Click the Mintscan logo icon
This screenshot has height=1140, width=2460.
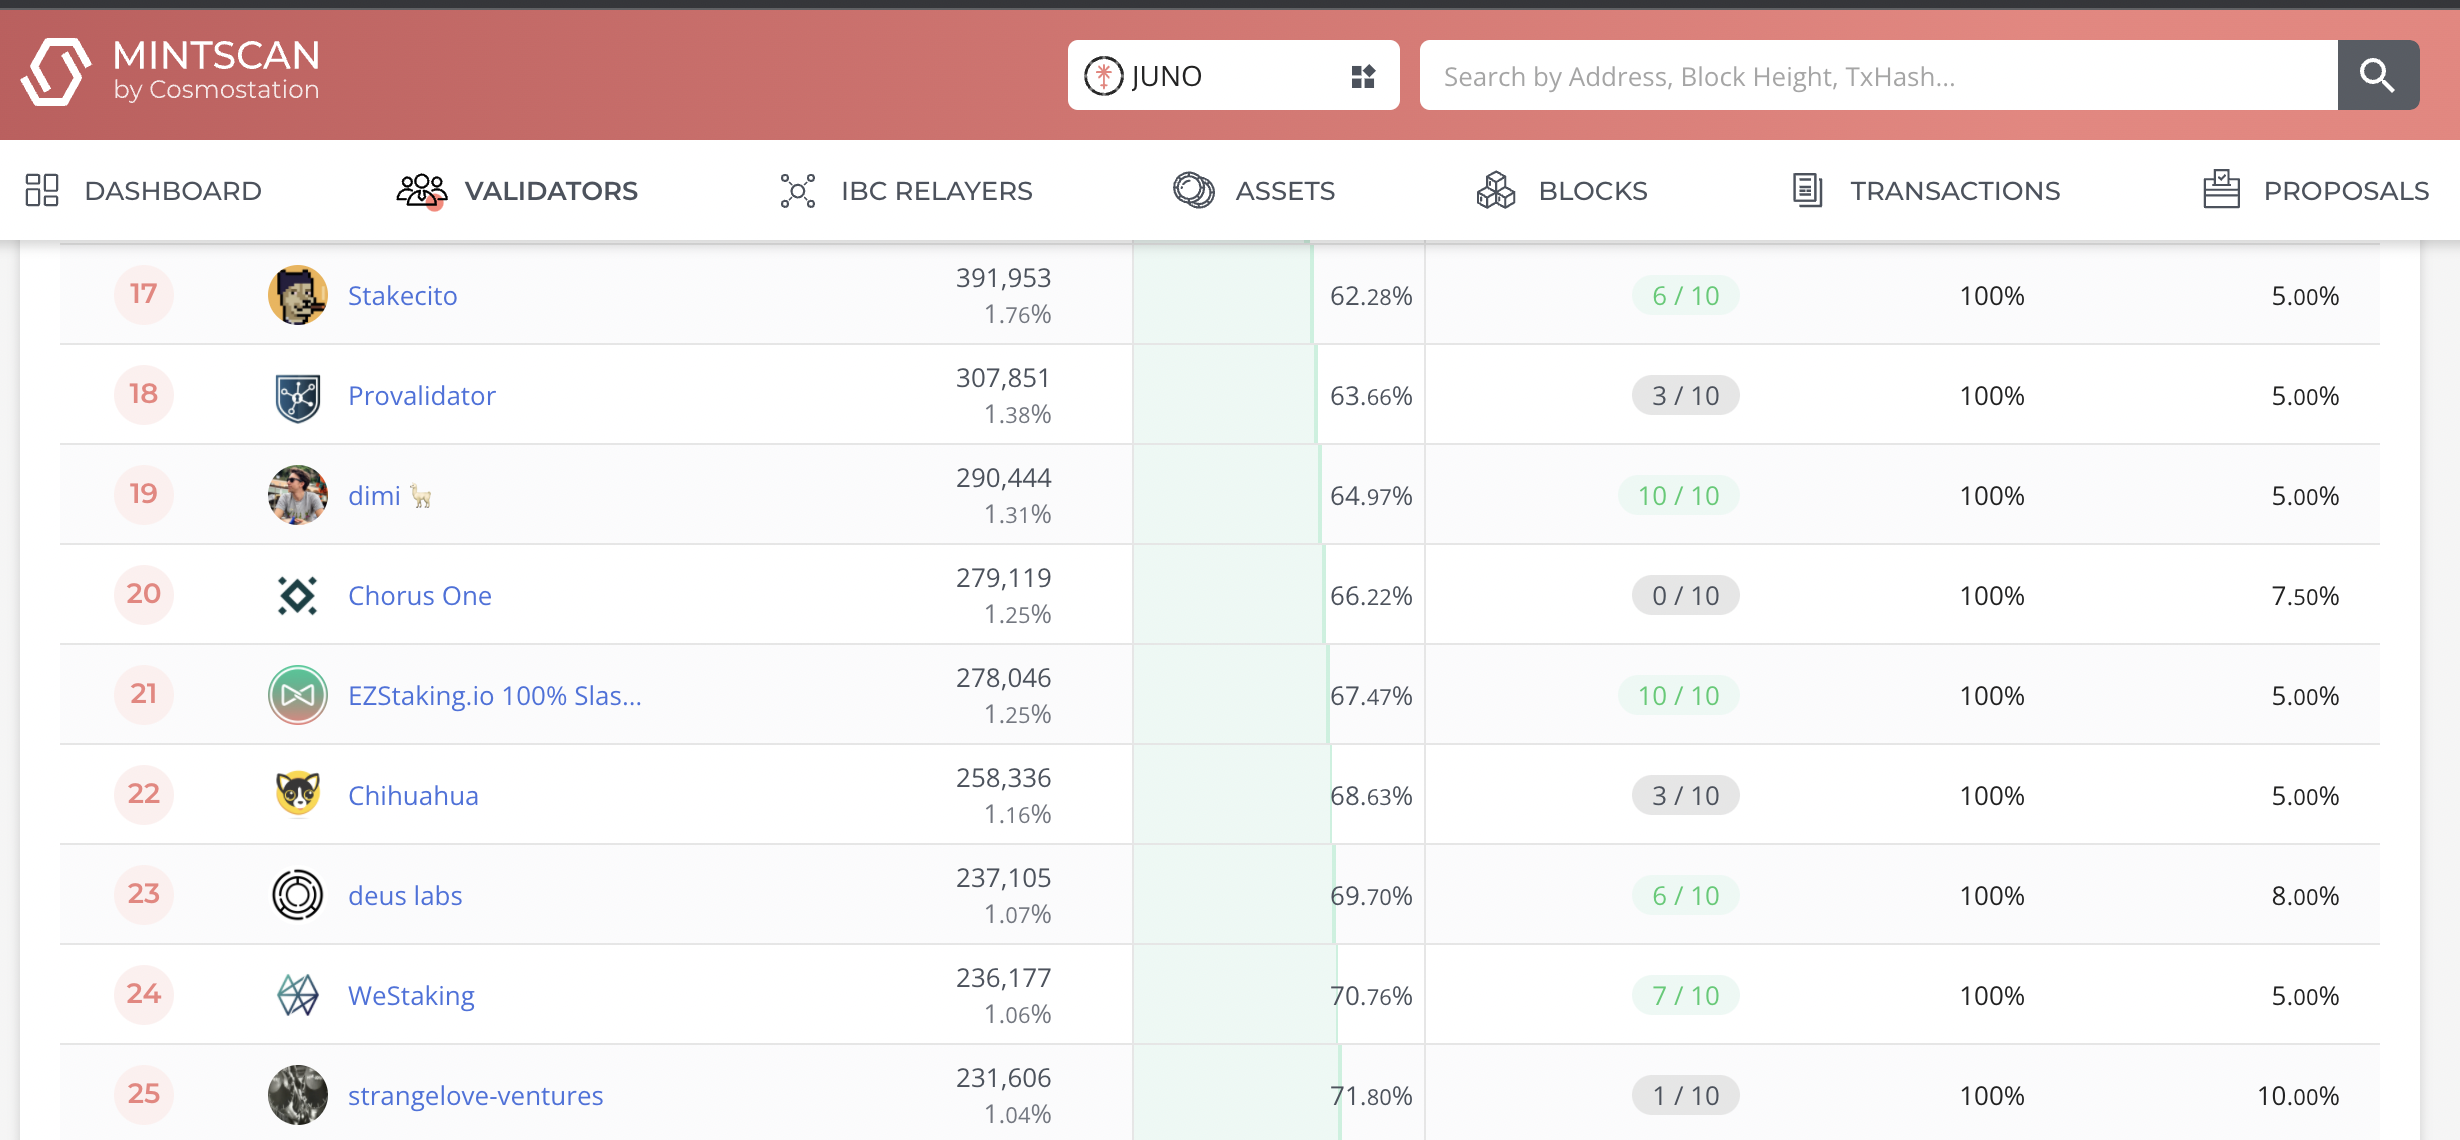pos(56,72)
